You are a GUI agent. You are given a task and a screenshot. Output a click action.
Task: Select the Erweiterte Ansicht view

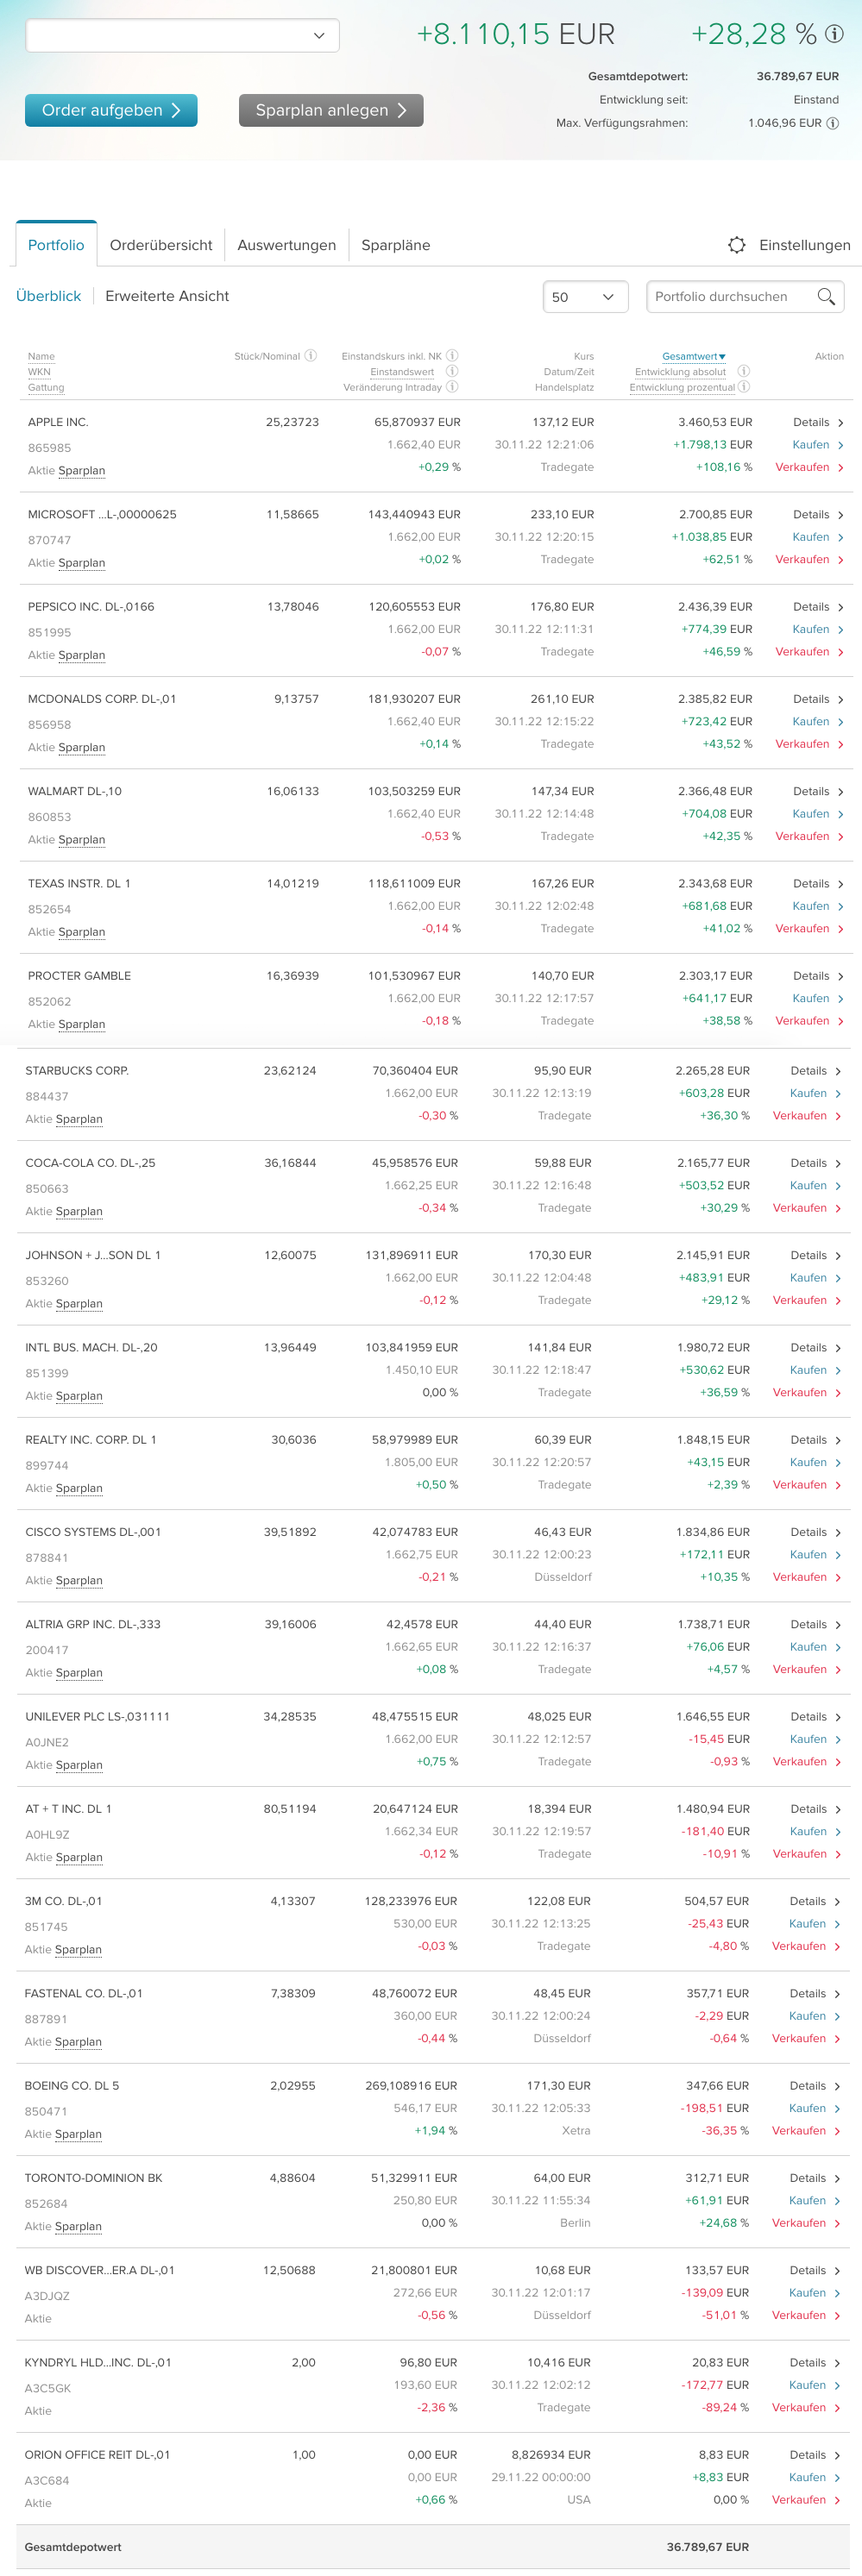pos(167,296)
